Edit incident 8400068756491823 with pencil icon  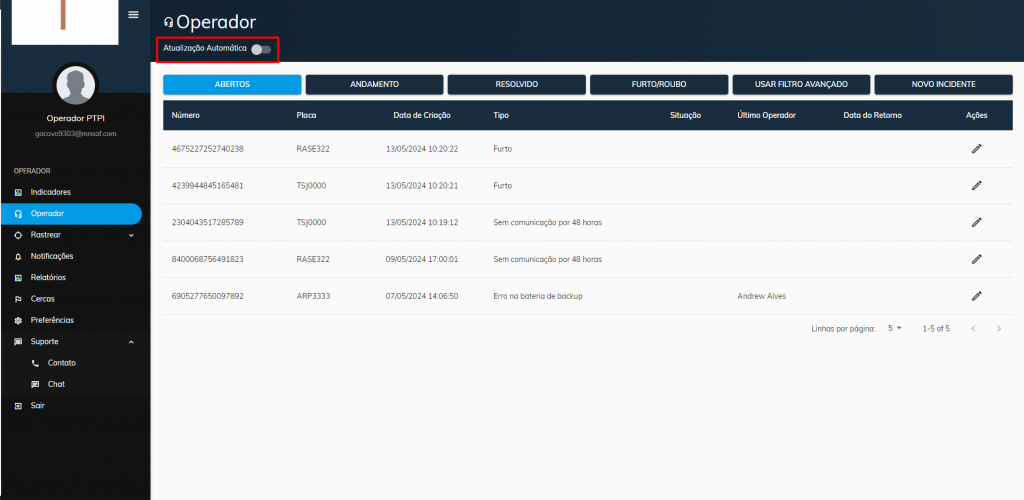point(976,259)
